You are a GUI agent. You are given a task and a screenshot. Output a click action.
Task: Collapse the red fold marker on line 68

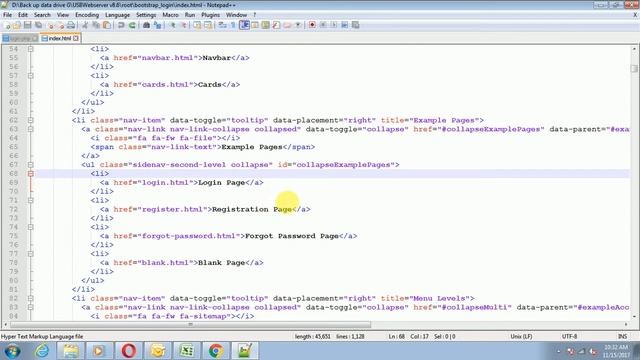pyautogui.click(x=31, y=174)
